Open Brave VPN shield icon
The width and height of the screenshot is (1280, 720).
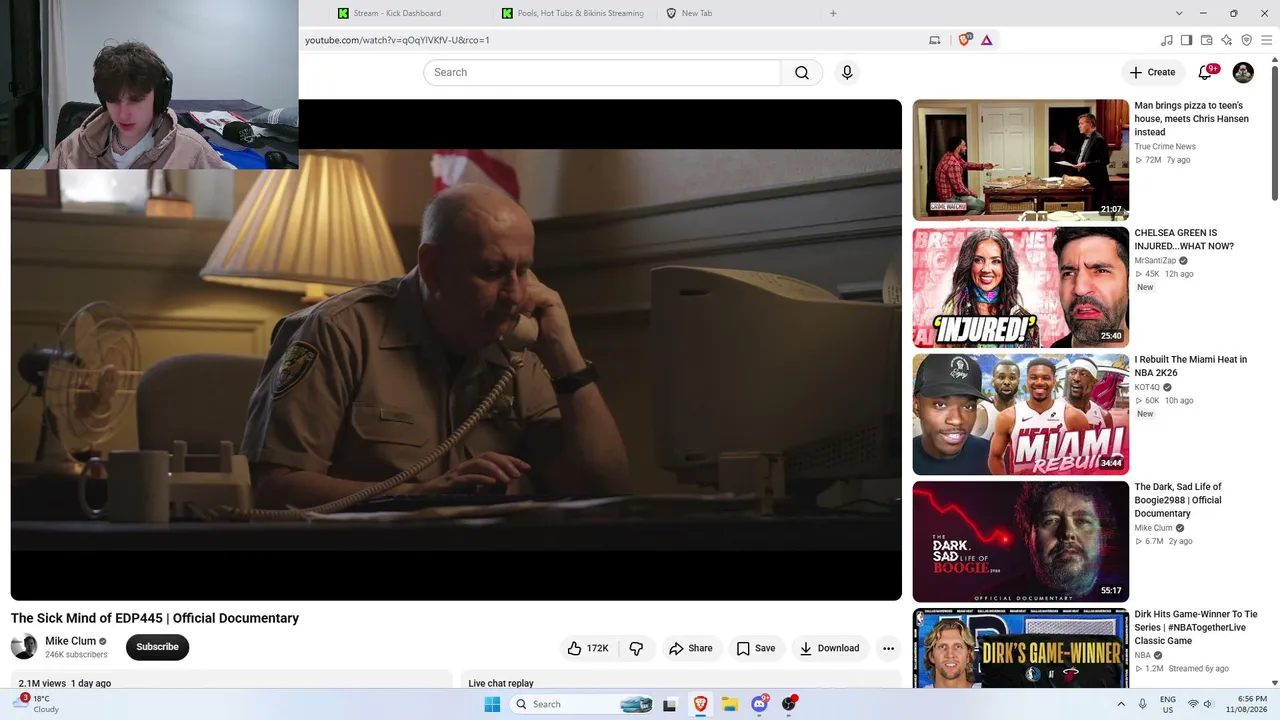tap(1246, 40)
